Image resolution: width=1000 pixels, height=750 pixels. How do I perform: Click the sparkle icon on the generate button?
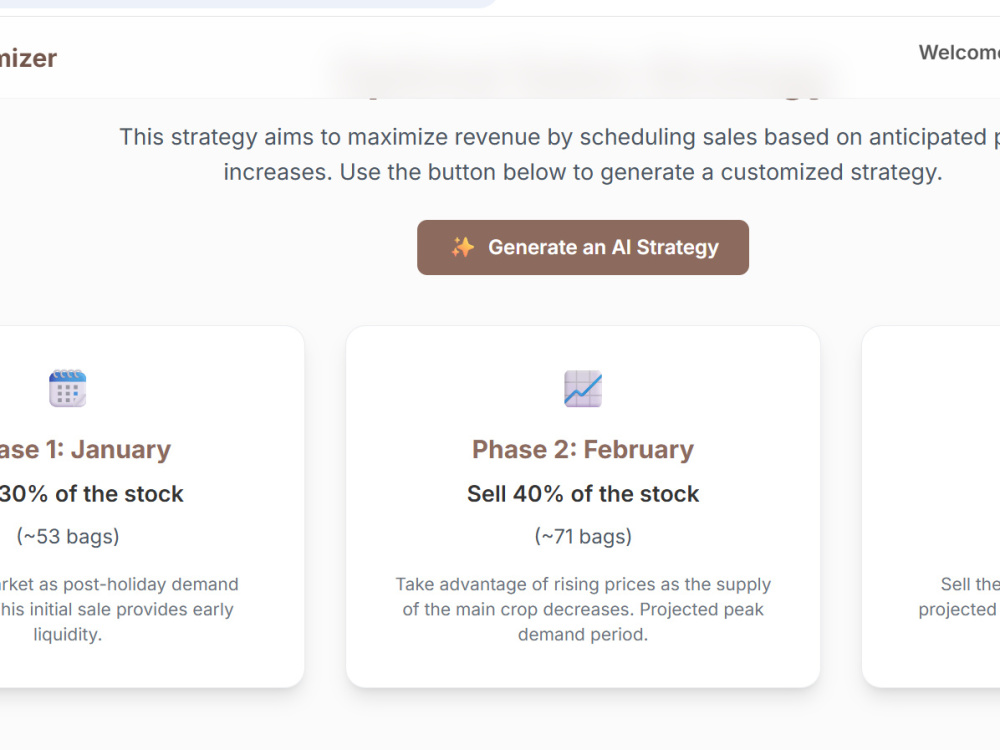[x=463, y=247]
